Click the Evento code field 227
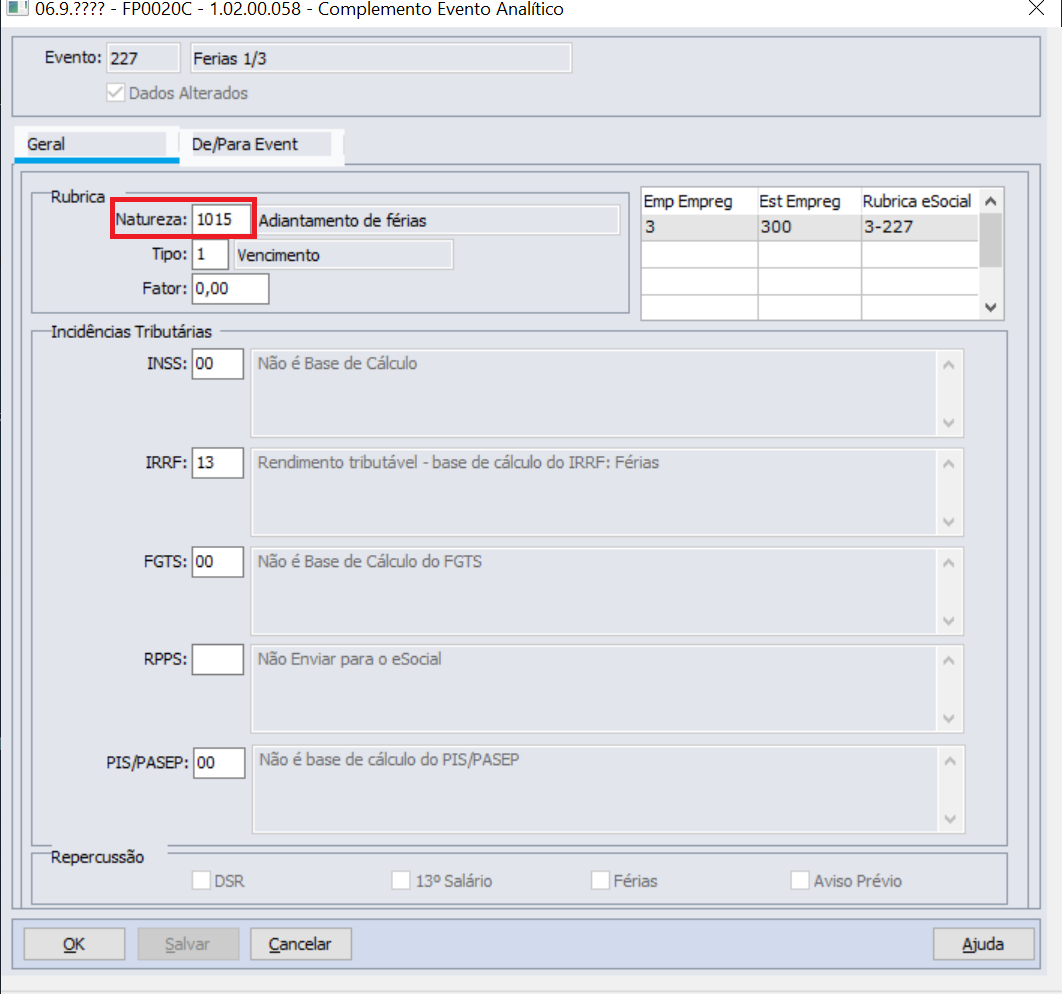 click(144, 58)
